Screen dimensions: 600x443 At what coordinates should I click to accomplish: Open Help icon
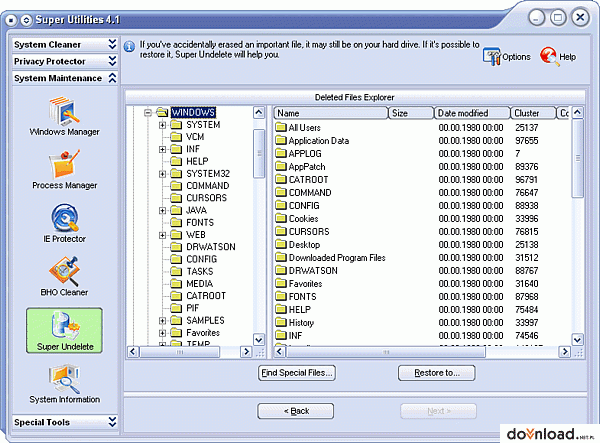click(558, 57)
